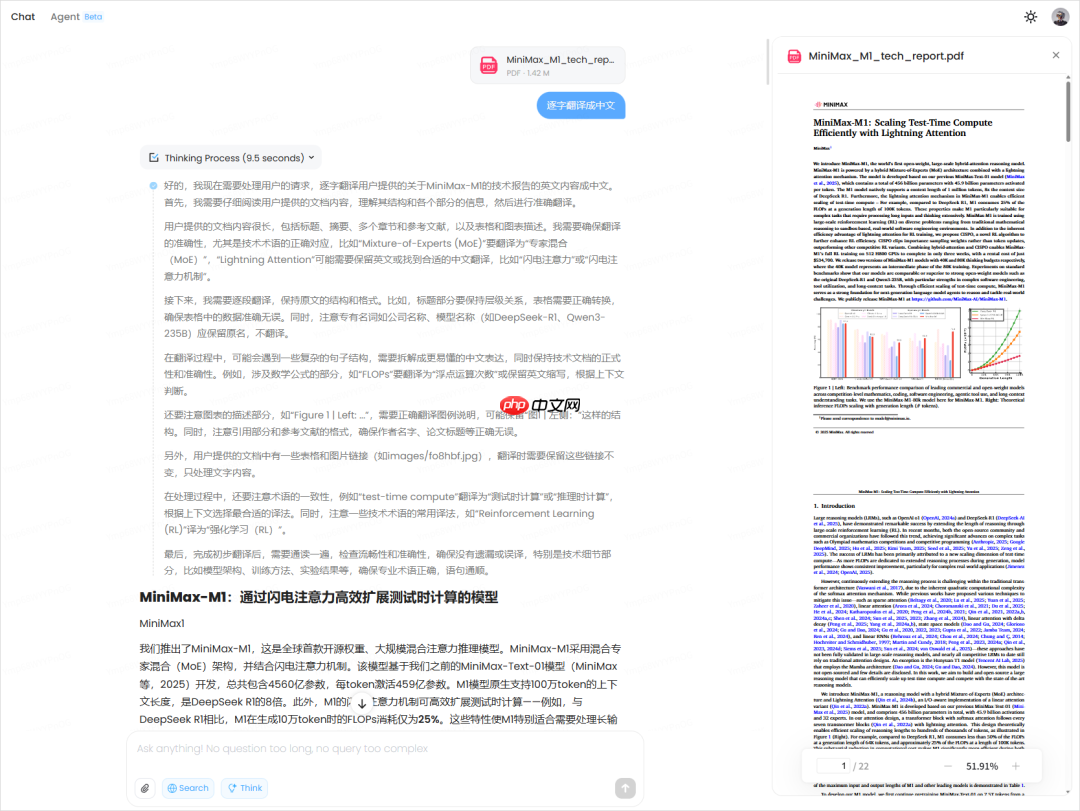Screen dimensions: 1080x811
Task: Switch to the Agent Beta tab
Action: coord(76,17)
